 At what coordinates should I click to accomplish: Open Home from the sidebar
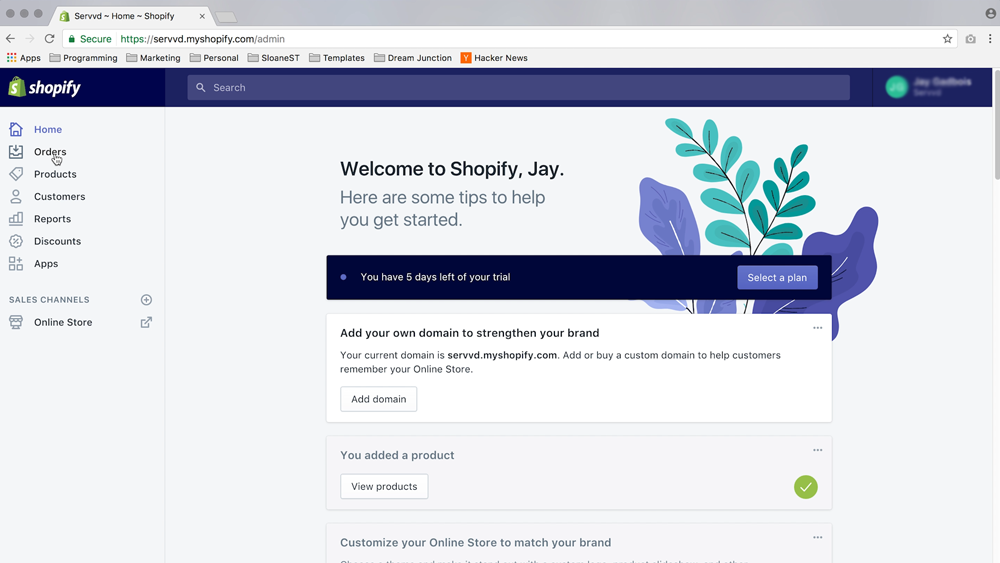[x=48, y=129]
